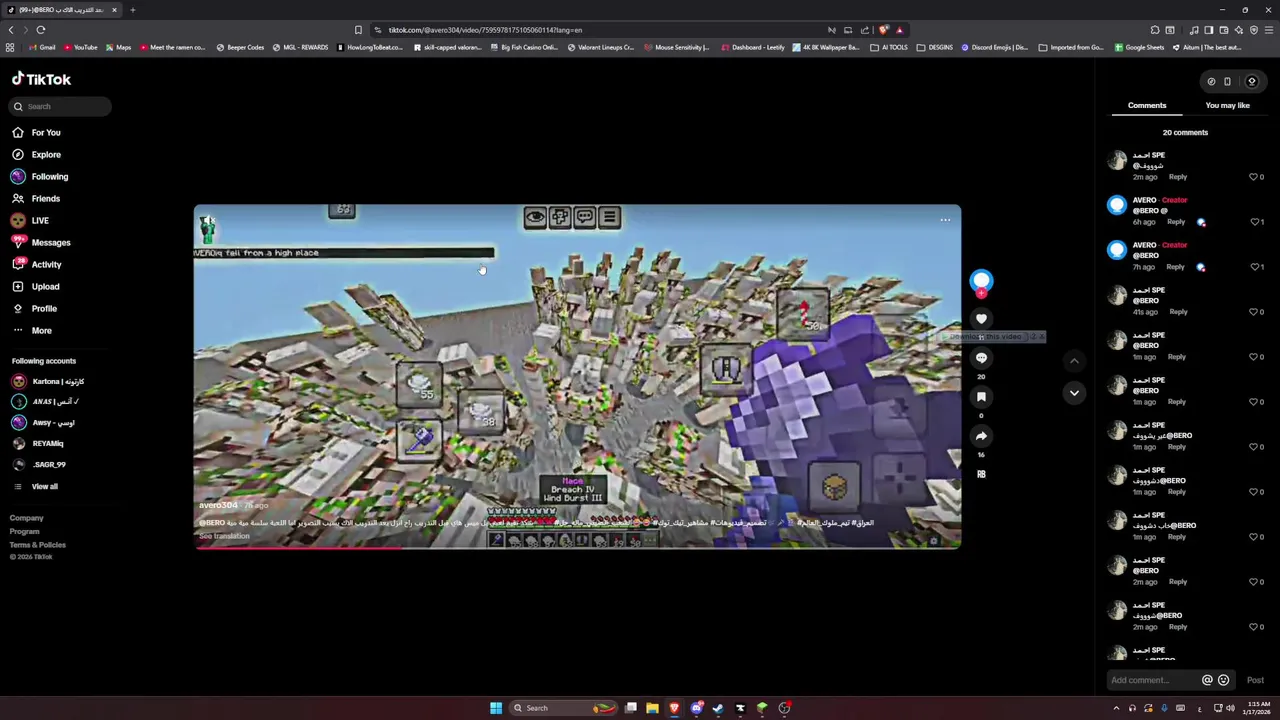Go back in the browser
The width and height of the screenshot is (1280, 720).
11,30
